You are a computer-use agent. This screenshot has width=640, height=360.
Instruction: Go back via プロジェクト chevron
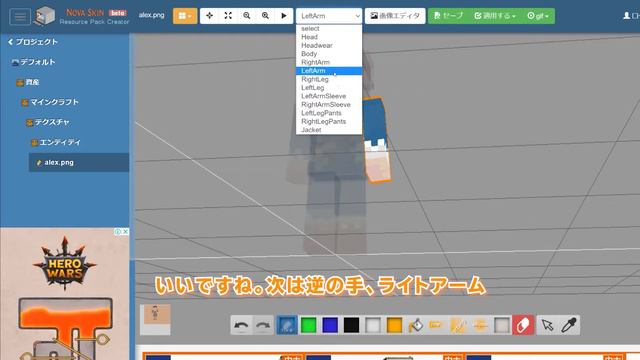[33, 42]
